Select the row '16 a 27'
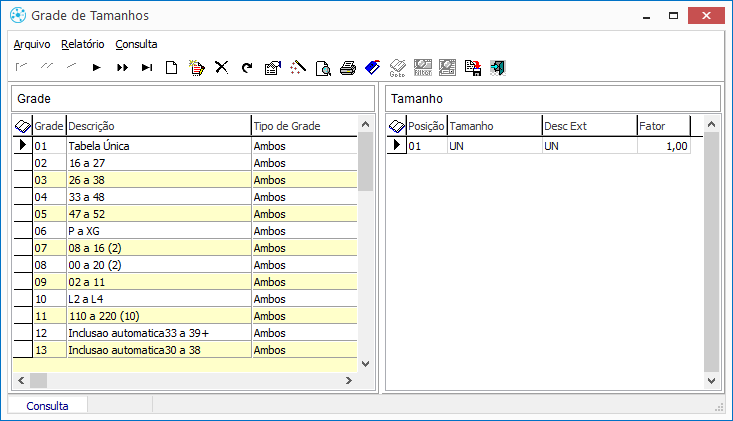The height and width of the screenshot is (421, 733). (x=185, y=163)
